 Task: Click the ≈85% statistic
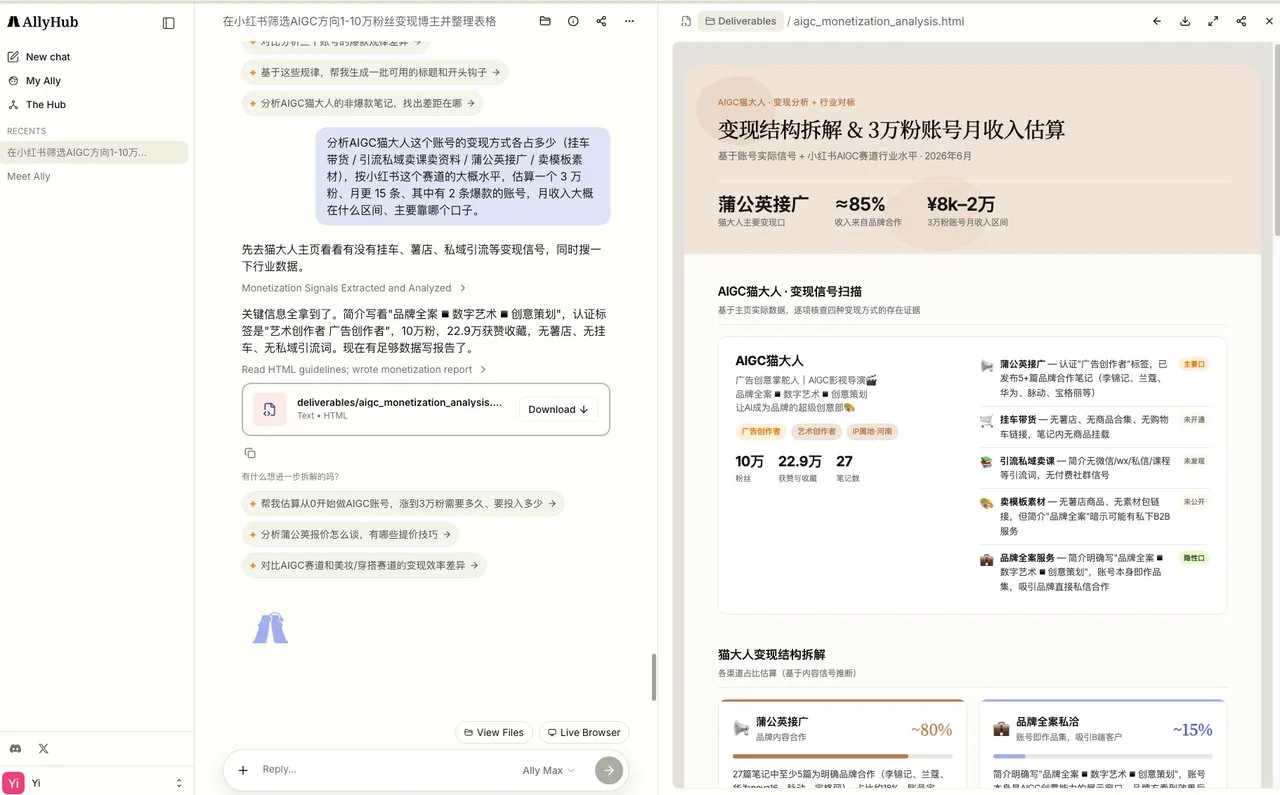pos(860,204)
